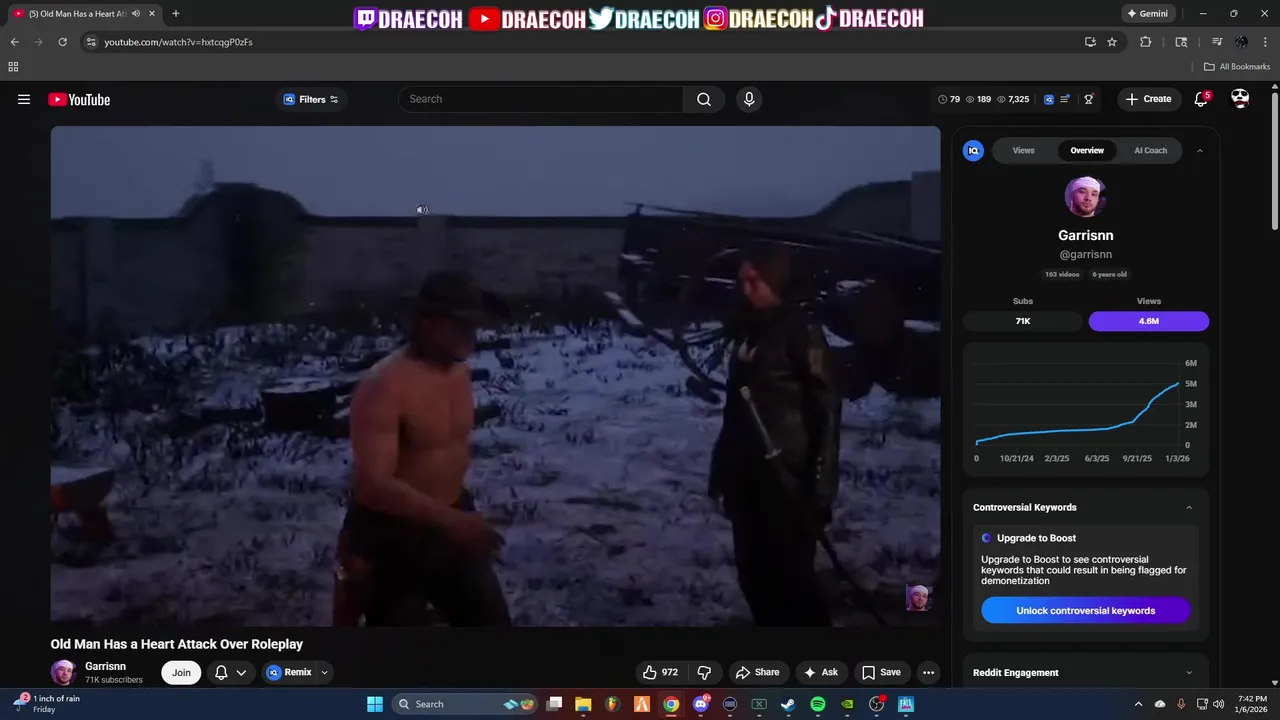Select the Subs 71K stat pill

click(1023, 321)
